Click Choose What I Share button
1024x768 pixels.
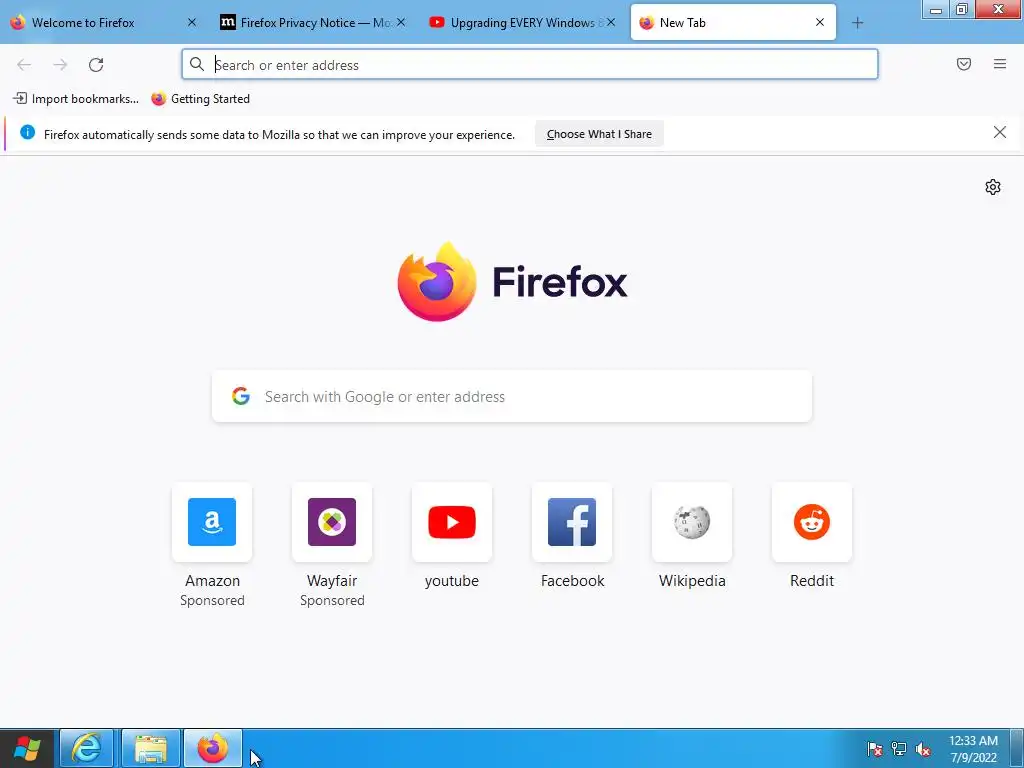[x=599, y=134]
